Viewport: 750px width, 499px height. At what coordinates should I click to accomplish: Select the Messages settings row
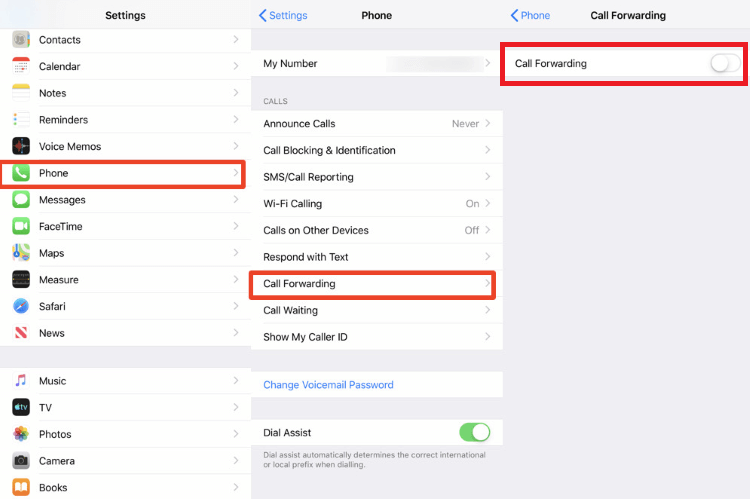click(125, 200)
